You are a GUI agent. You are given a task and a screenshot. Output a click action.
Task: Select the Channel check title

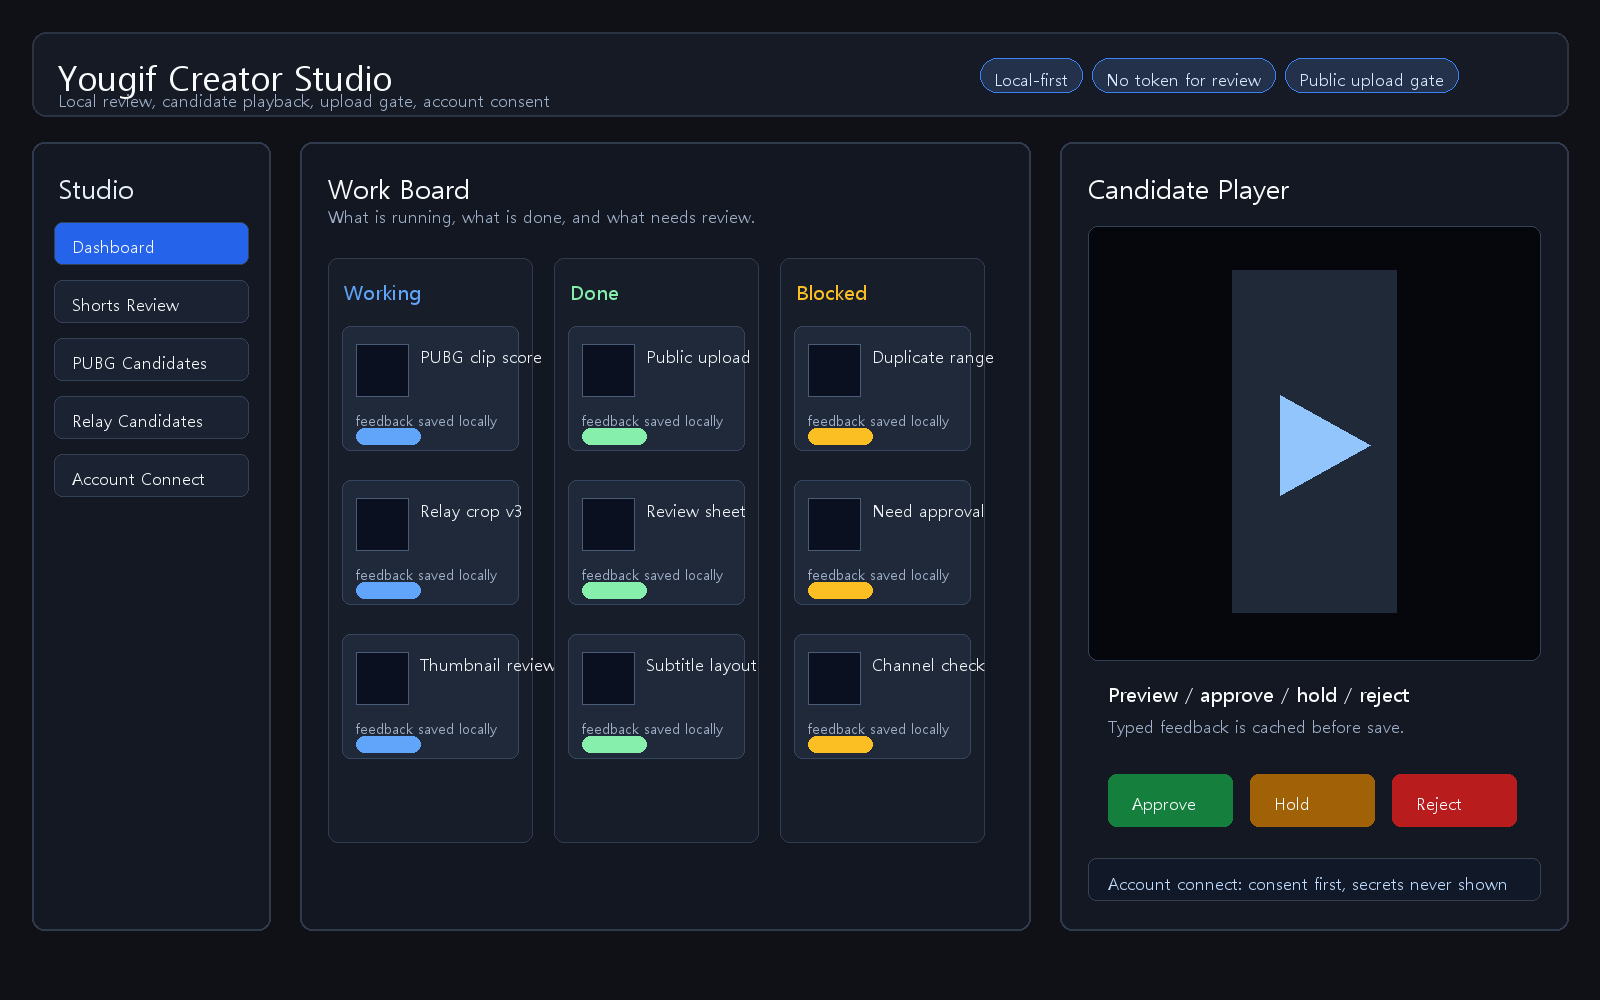[928, 665]
